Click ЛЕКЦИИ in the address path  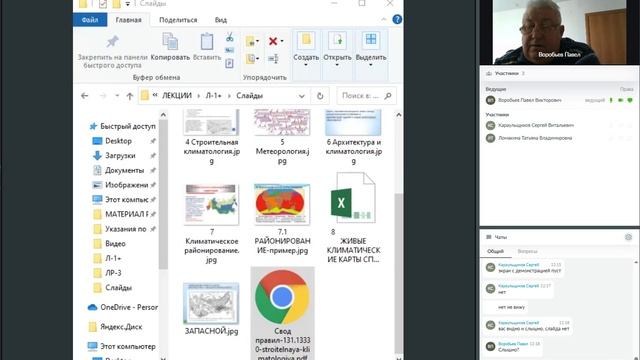point(177,96)
